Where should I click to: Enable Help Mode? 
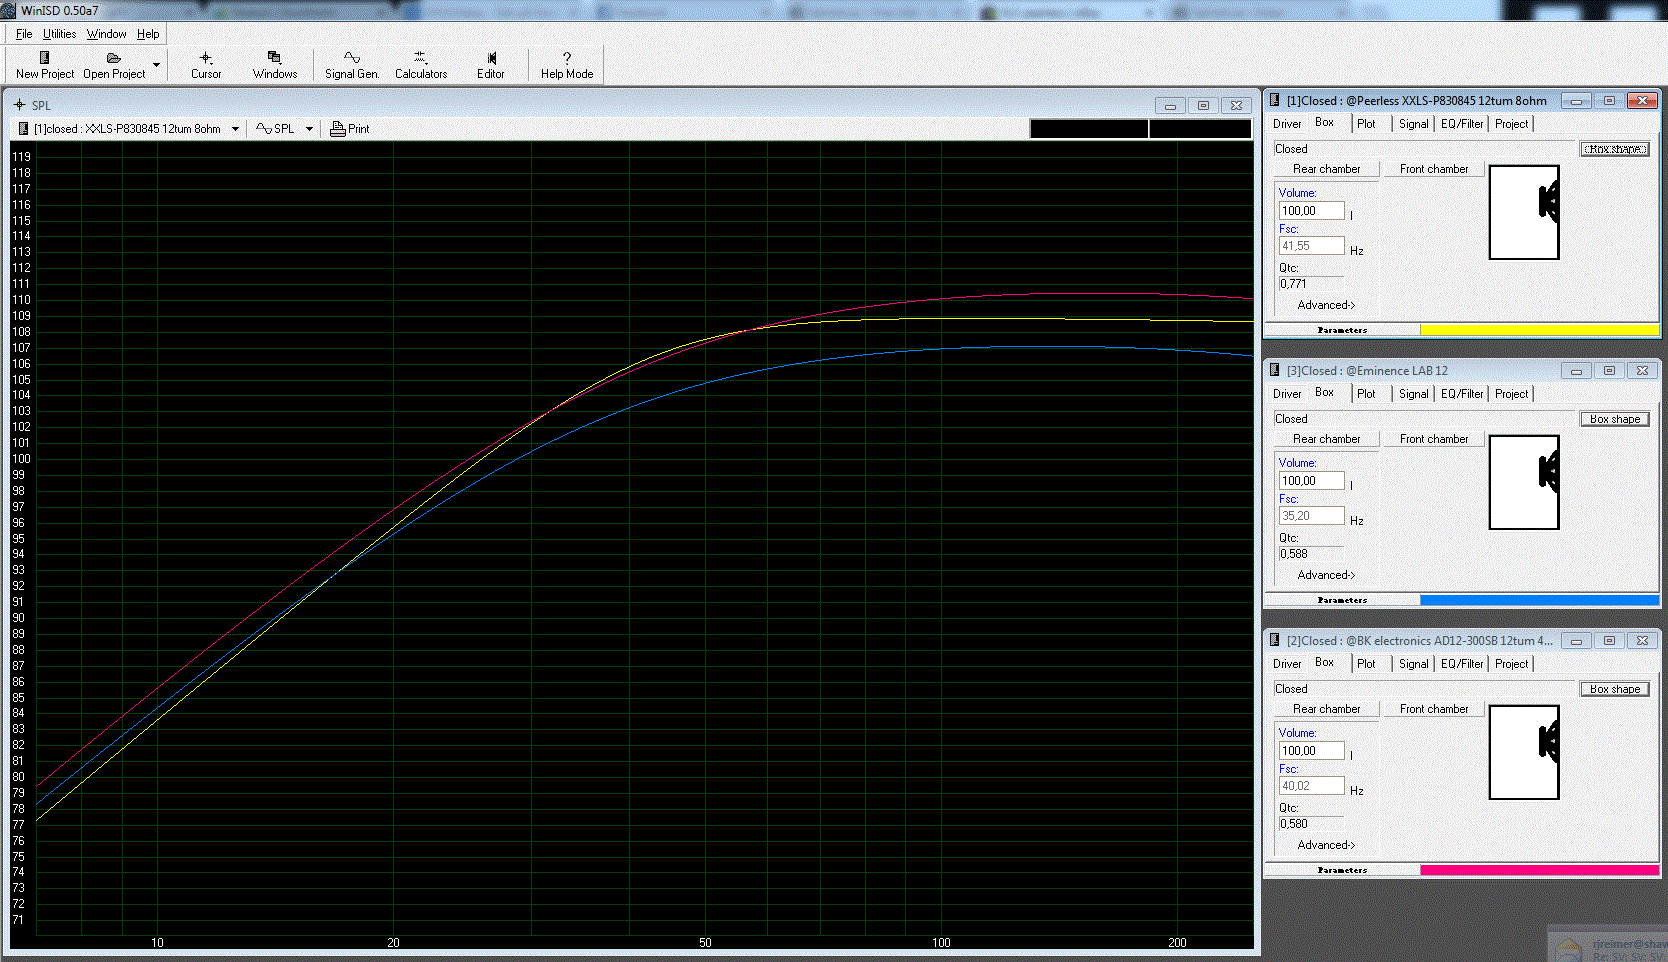tap(567, 65)
